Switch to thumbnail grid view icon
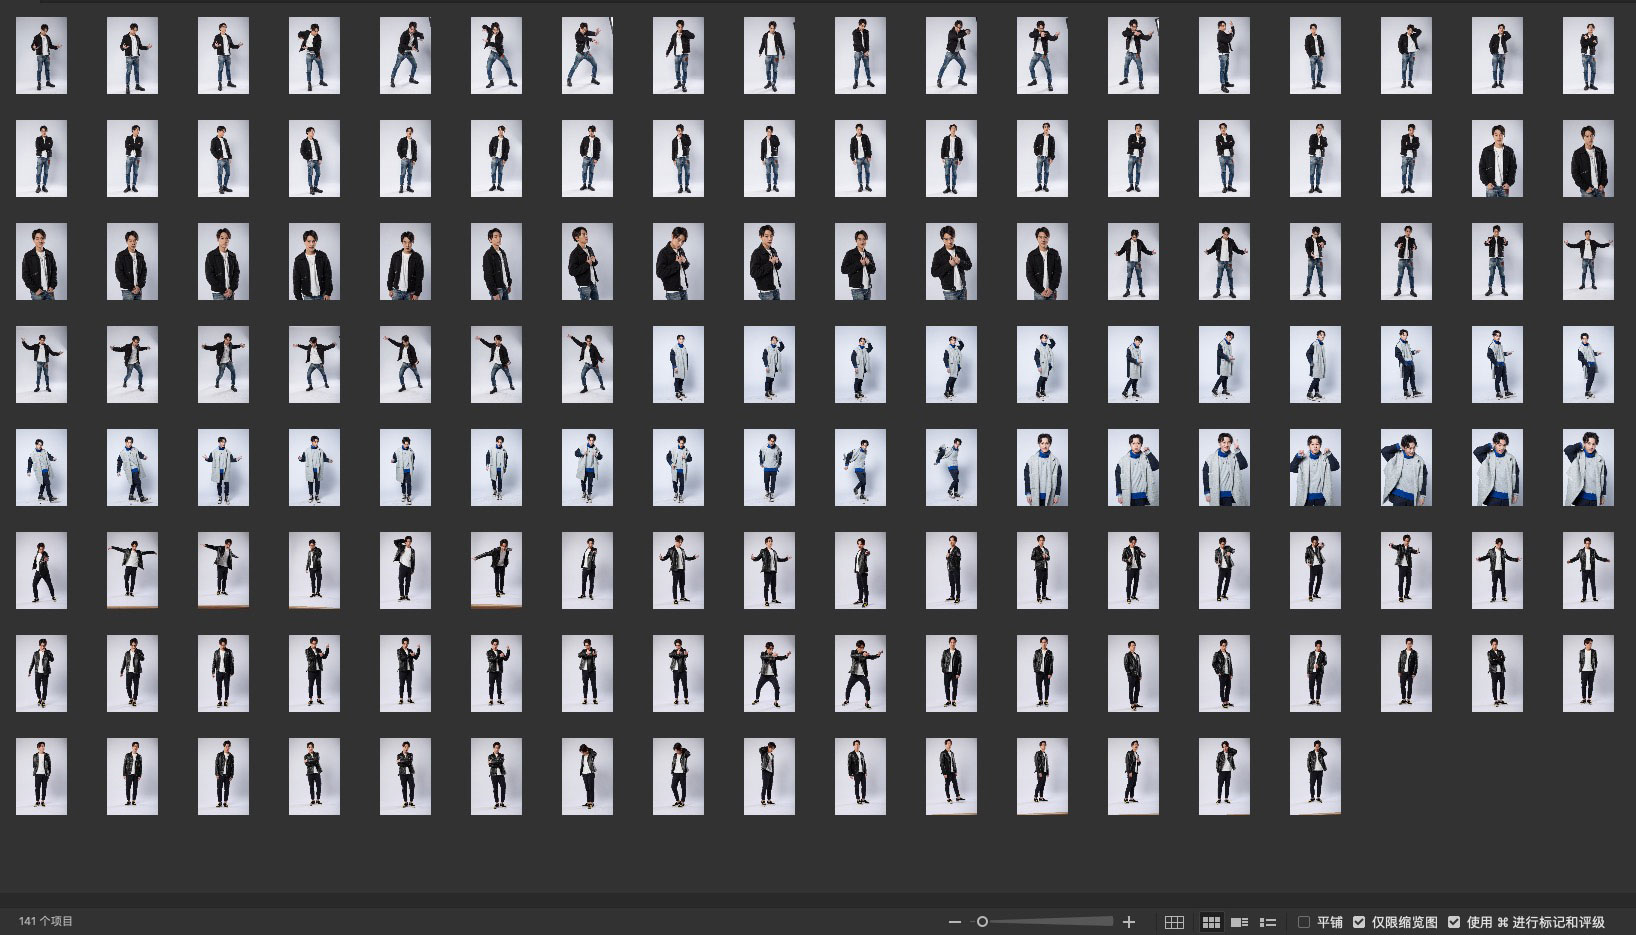Viewport: 1636px width, 935px height. (x=1211, y=922)
